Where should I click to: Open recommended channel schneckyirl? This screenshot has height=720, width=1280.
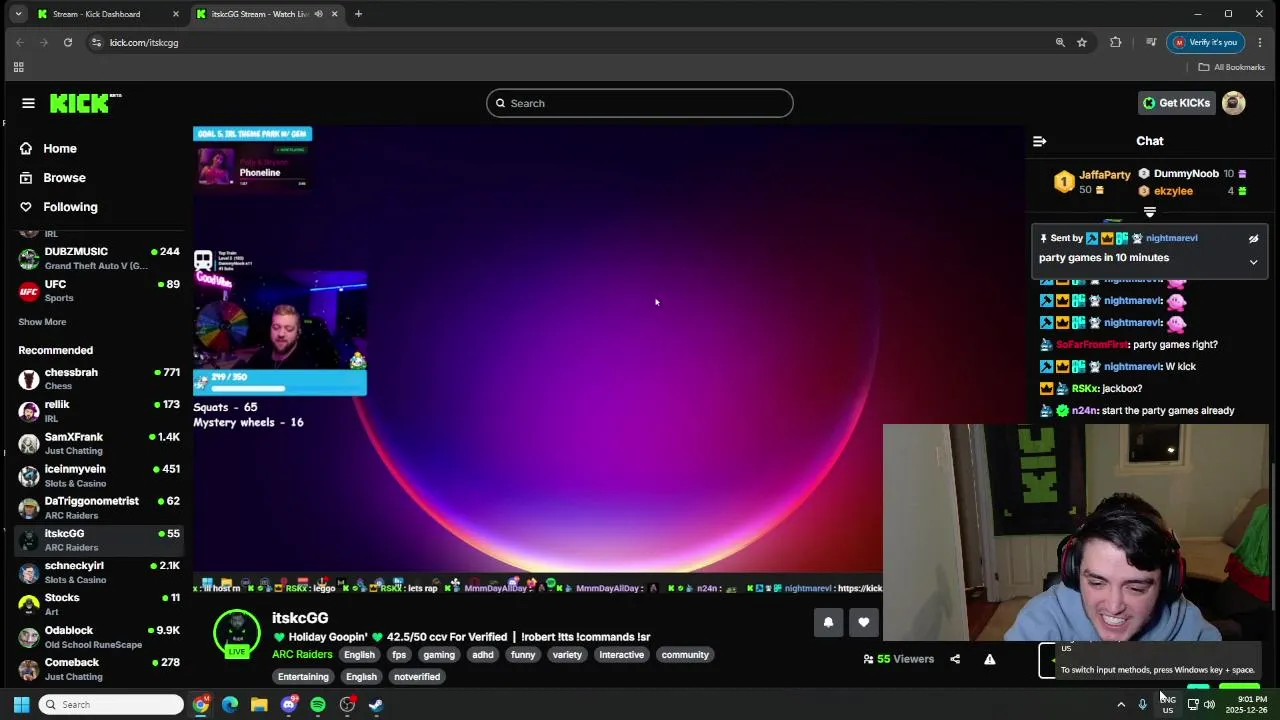[98, 572]
